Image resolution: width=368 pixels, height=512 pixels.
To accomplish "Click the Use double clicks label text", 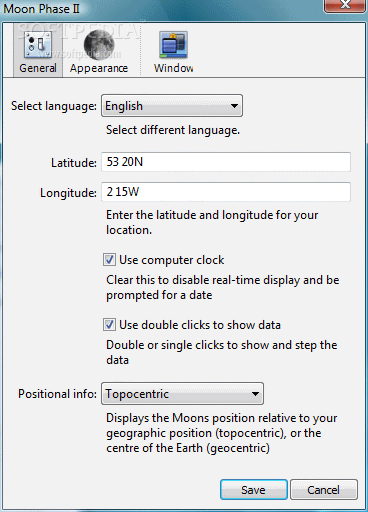I will pyautogui.click(x=200, y=325).
